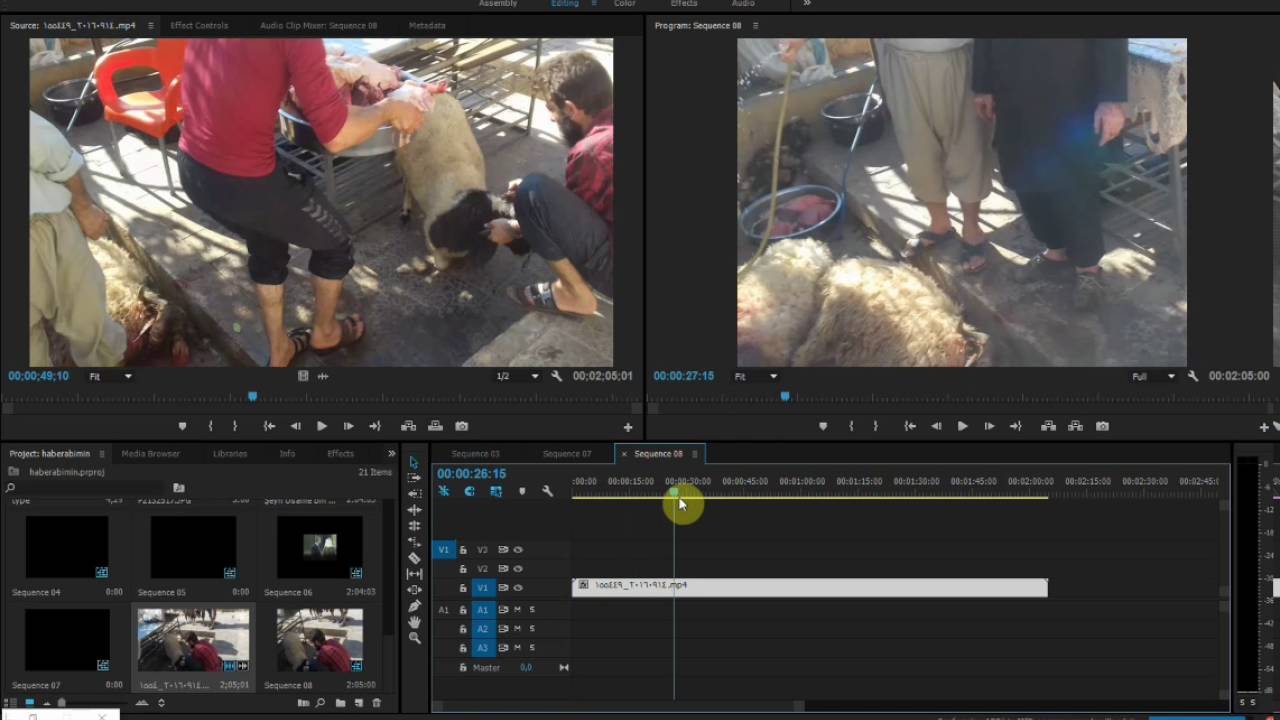The height and width of the screenshot is (720, 1280).
Task: Select Sequence 06 thumbnail in Project panel
Action: [x=320, y=546]
